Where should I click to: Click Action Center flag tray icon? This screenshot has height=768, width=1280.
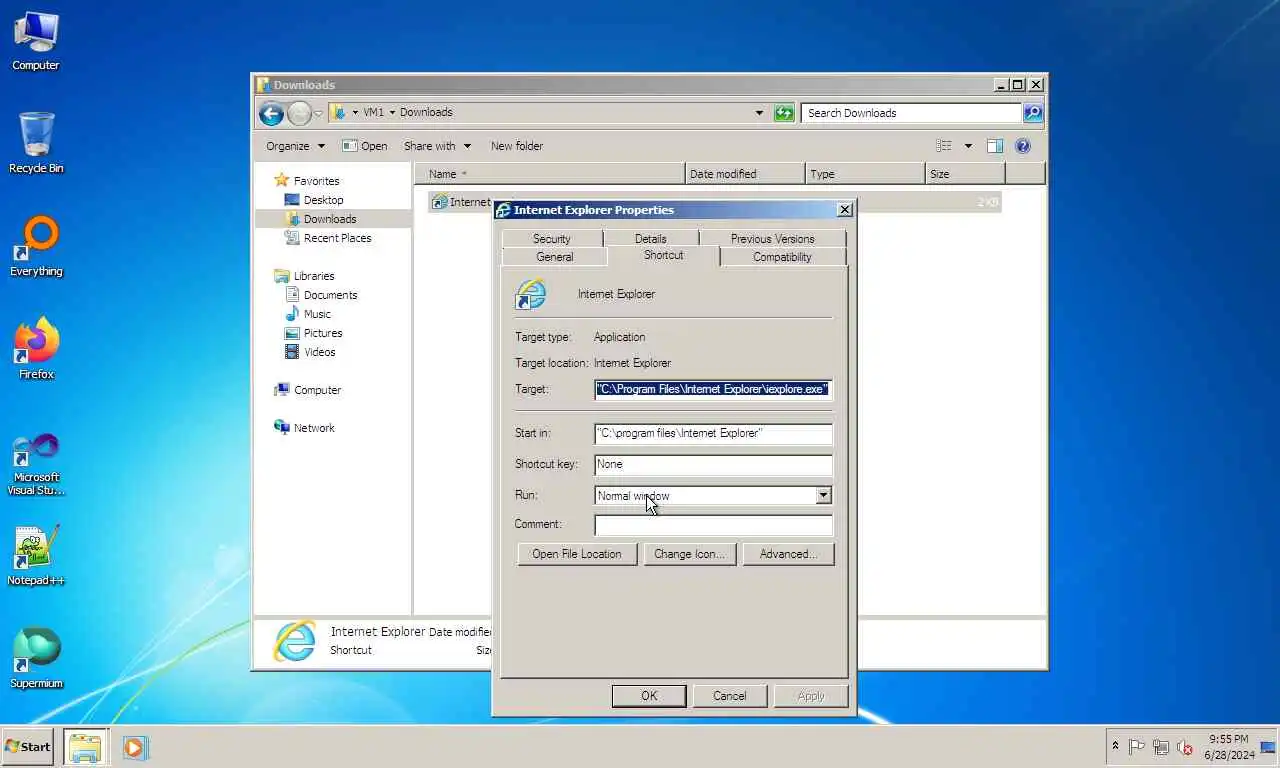pyautogui.click(x=1137, y=747)
